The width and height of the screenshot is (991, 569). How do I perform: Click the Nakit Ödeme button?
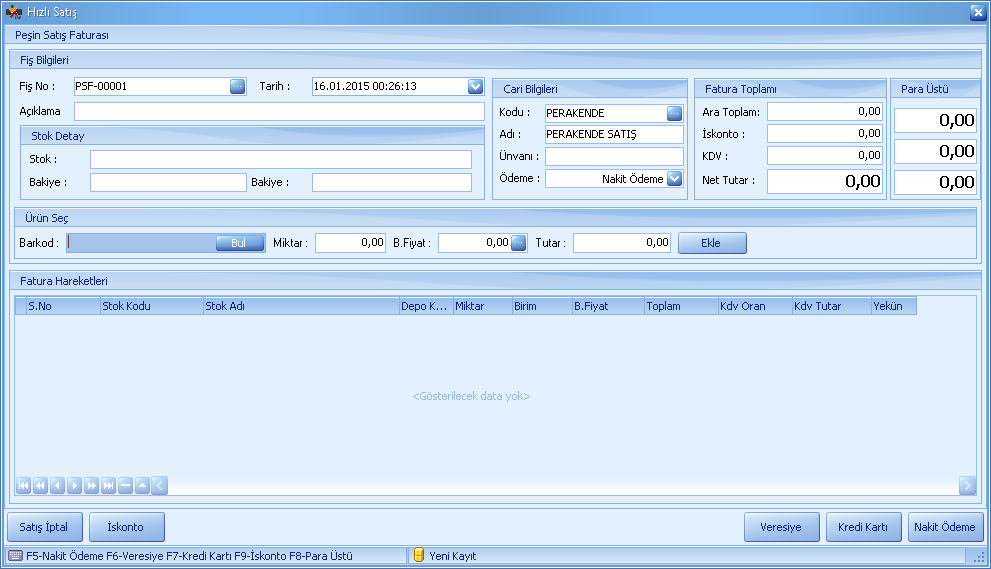click(945, 527)
